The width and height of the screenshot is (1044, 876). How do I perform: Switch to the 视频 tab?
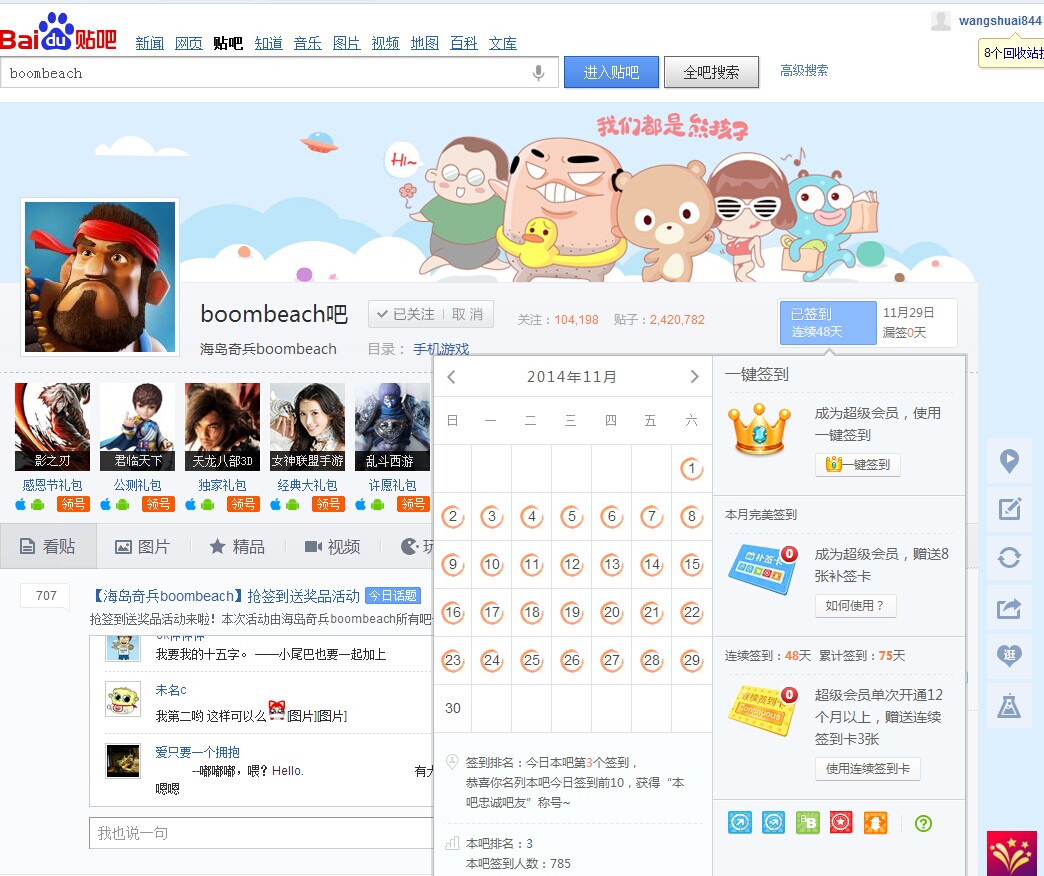[x=332, y=547]
